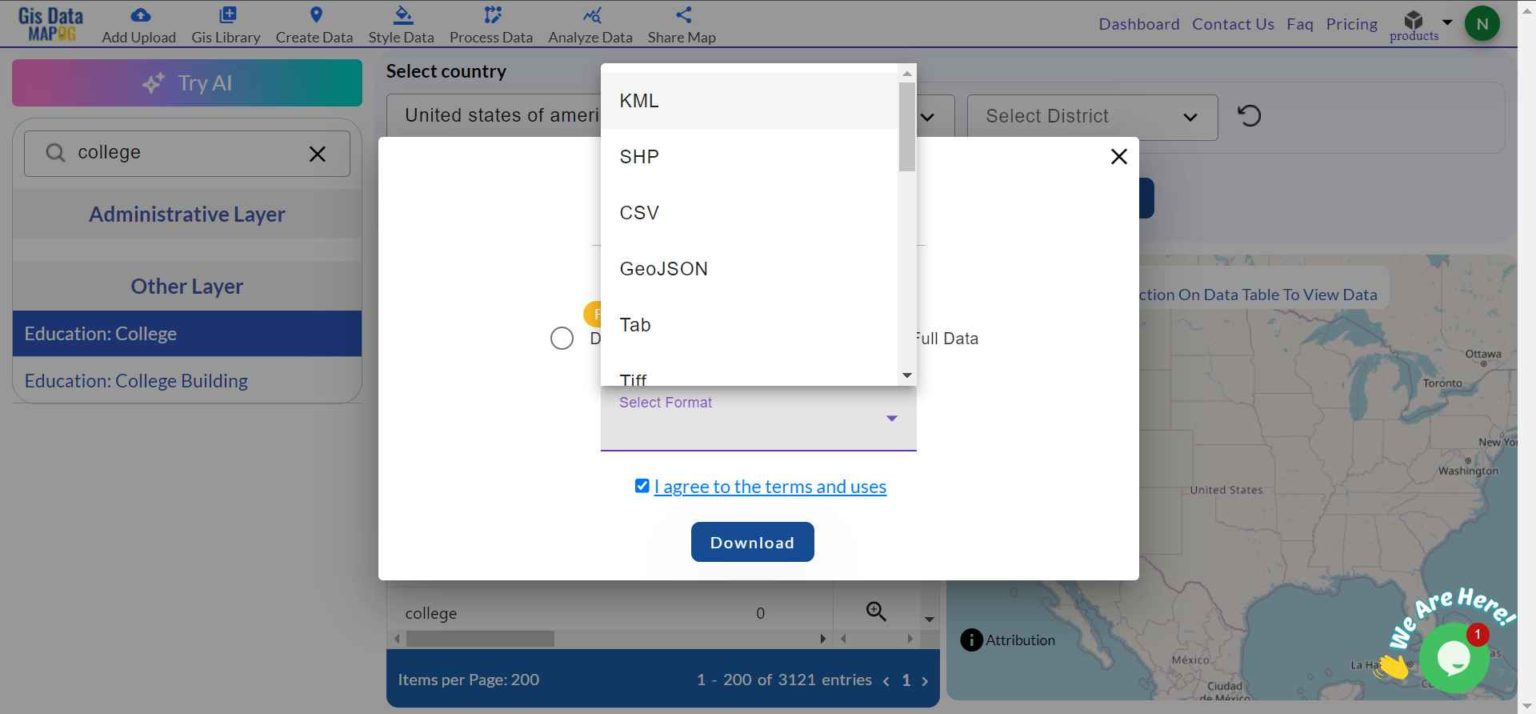Click the Pricing menu item
This screenshot has height=714, width=1536.
1351,23
